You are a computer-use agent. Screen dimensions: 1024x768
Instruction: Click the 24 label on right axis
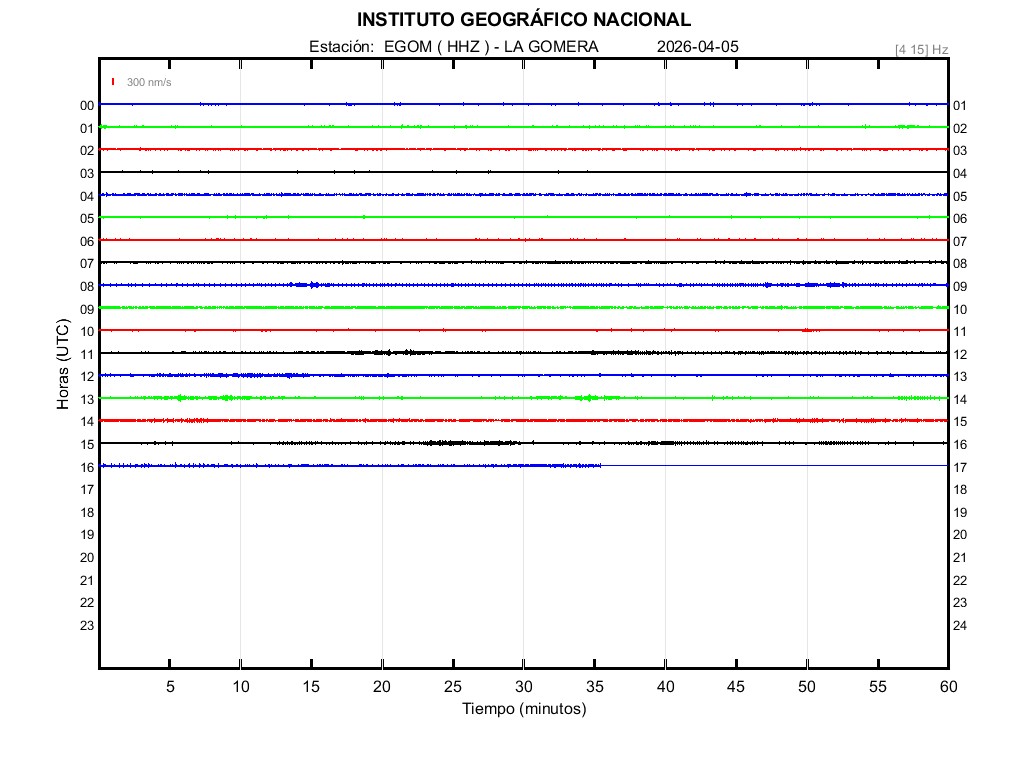pyautogui.click(x=959, y=625)
